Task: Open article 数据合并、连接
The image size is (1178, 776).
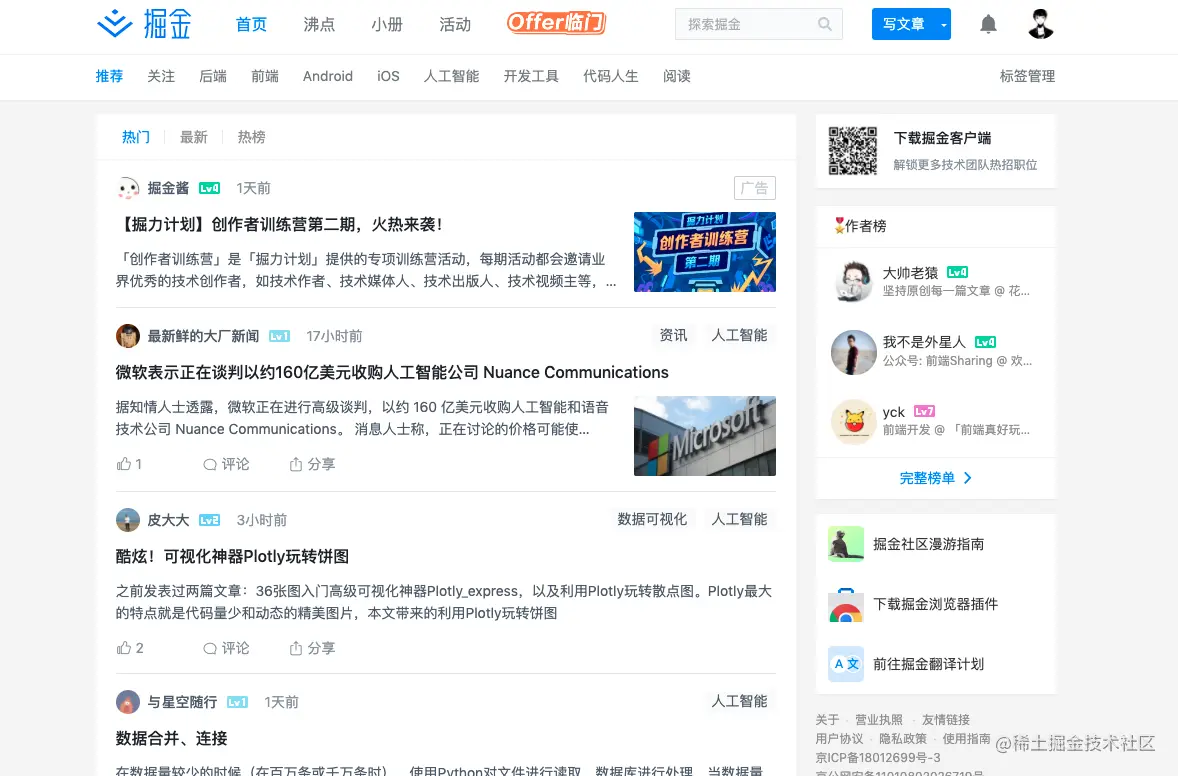Action: pos(171,738)
